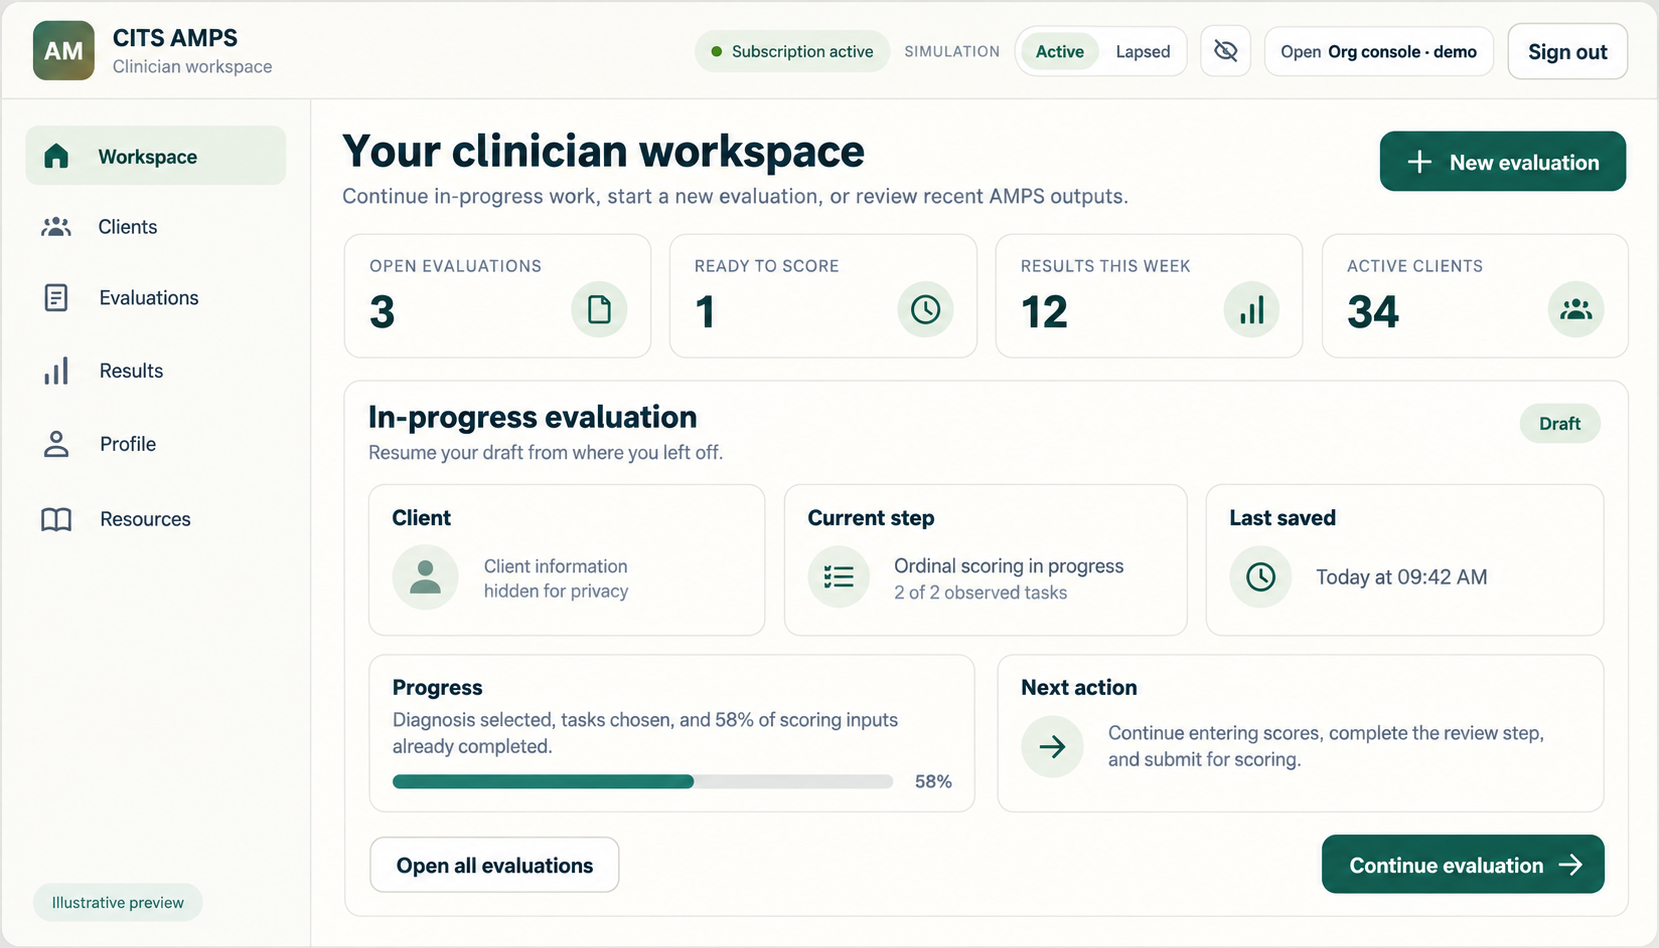Click the 58% progress bar
The height and width of the screenshot is (948, 1659).
642,782
